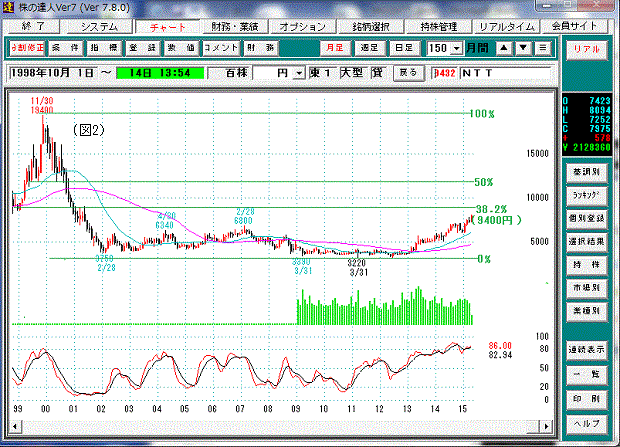Viewport: 620px width, 447px height.
Task: Click the 100% Fibonacci level label
Action: 482,114
